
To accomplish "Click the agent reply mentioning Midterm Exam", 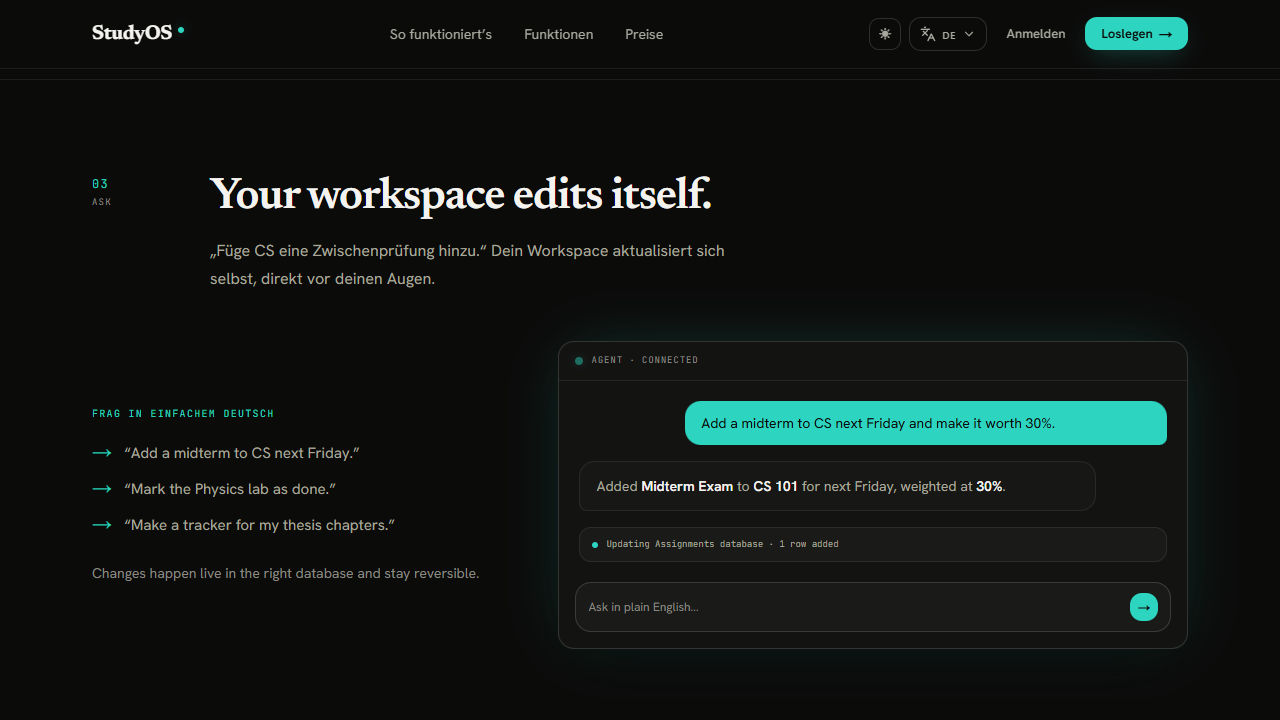I will click(837, 486).
